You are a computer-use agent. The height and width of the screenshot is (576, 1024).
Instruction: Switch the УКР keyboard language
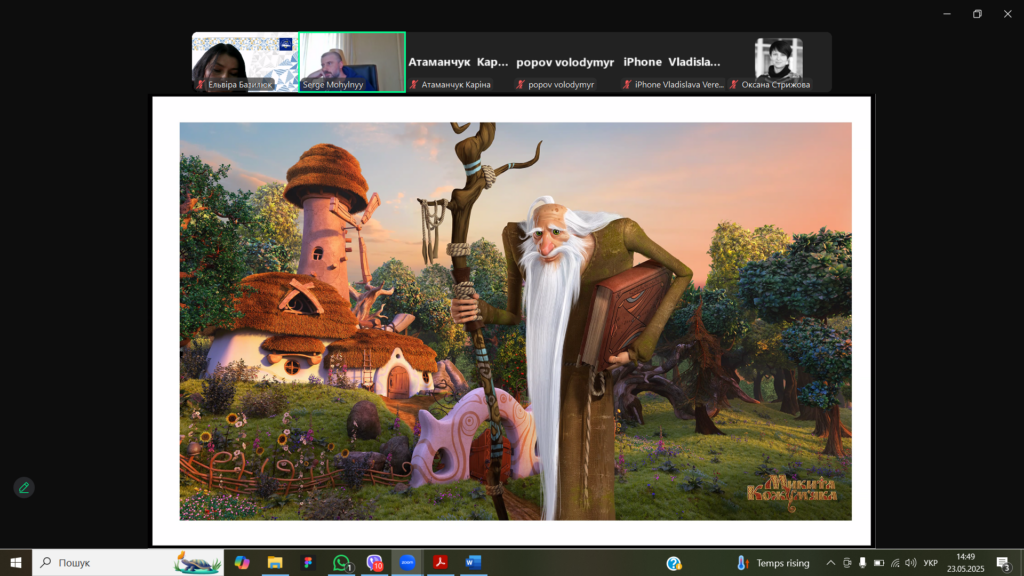[x=931, y=563]
